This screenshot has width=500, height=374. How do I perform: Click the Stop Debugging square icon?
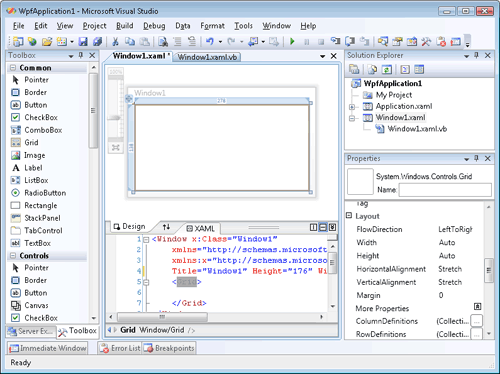321,42
